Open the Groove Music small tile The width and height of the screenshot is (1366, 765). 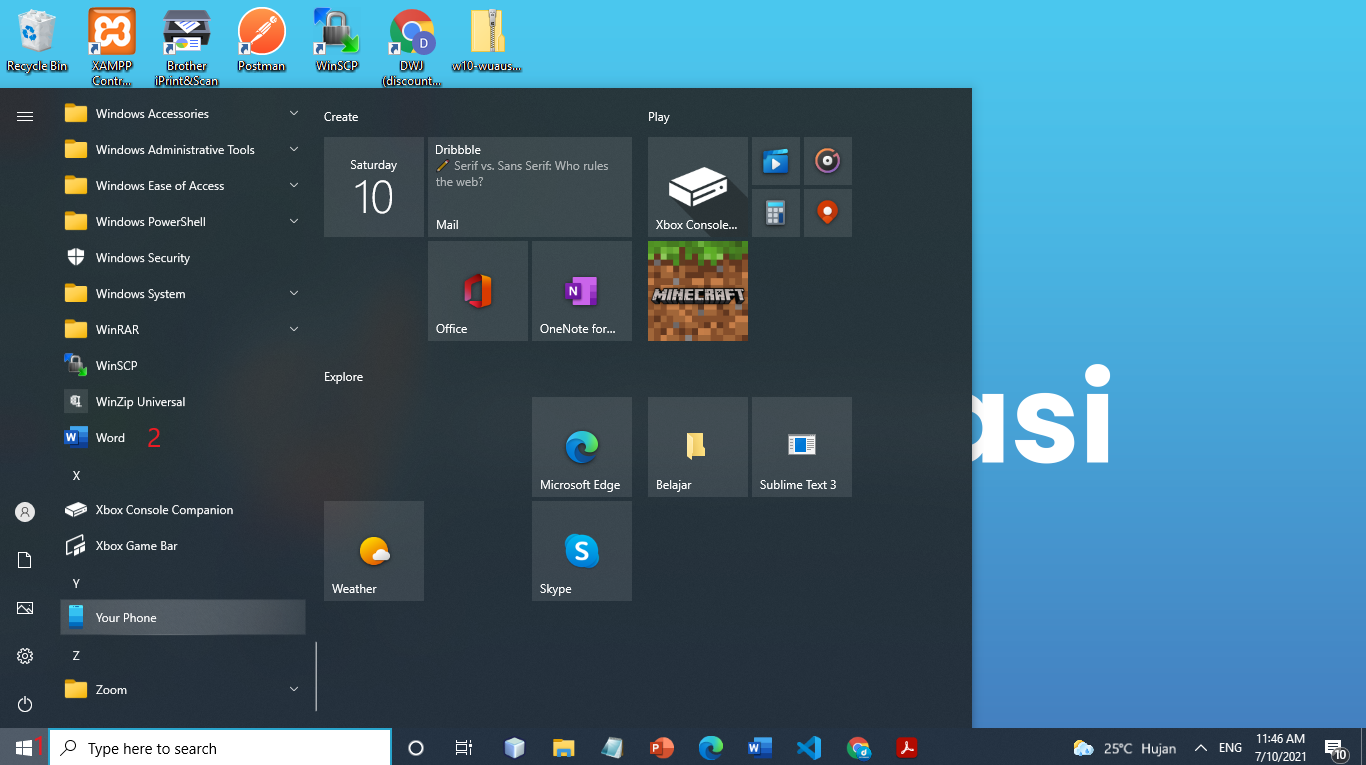(828, 161)
